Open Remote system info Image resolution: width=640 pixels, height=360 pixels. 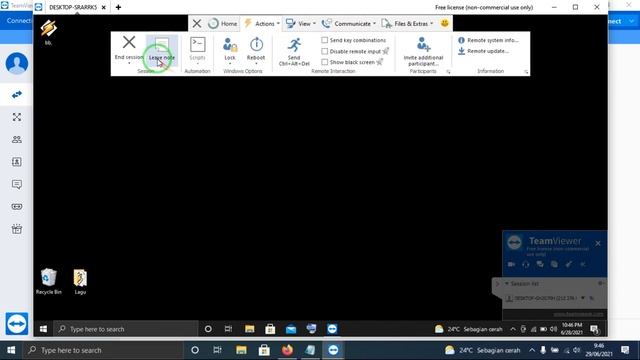click(488, 40)
